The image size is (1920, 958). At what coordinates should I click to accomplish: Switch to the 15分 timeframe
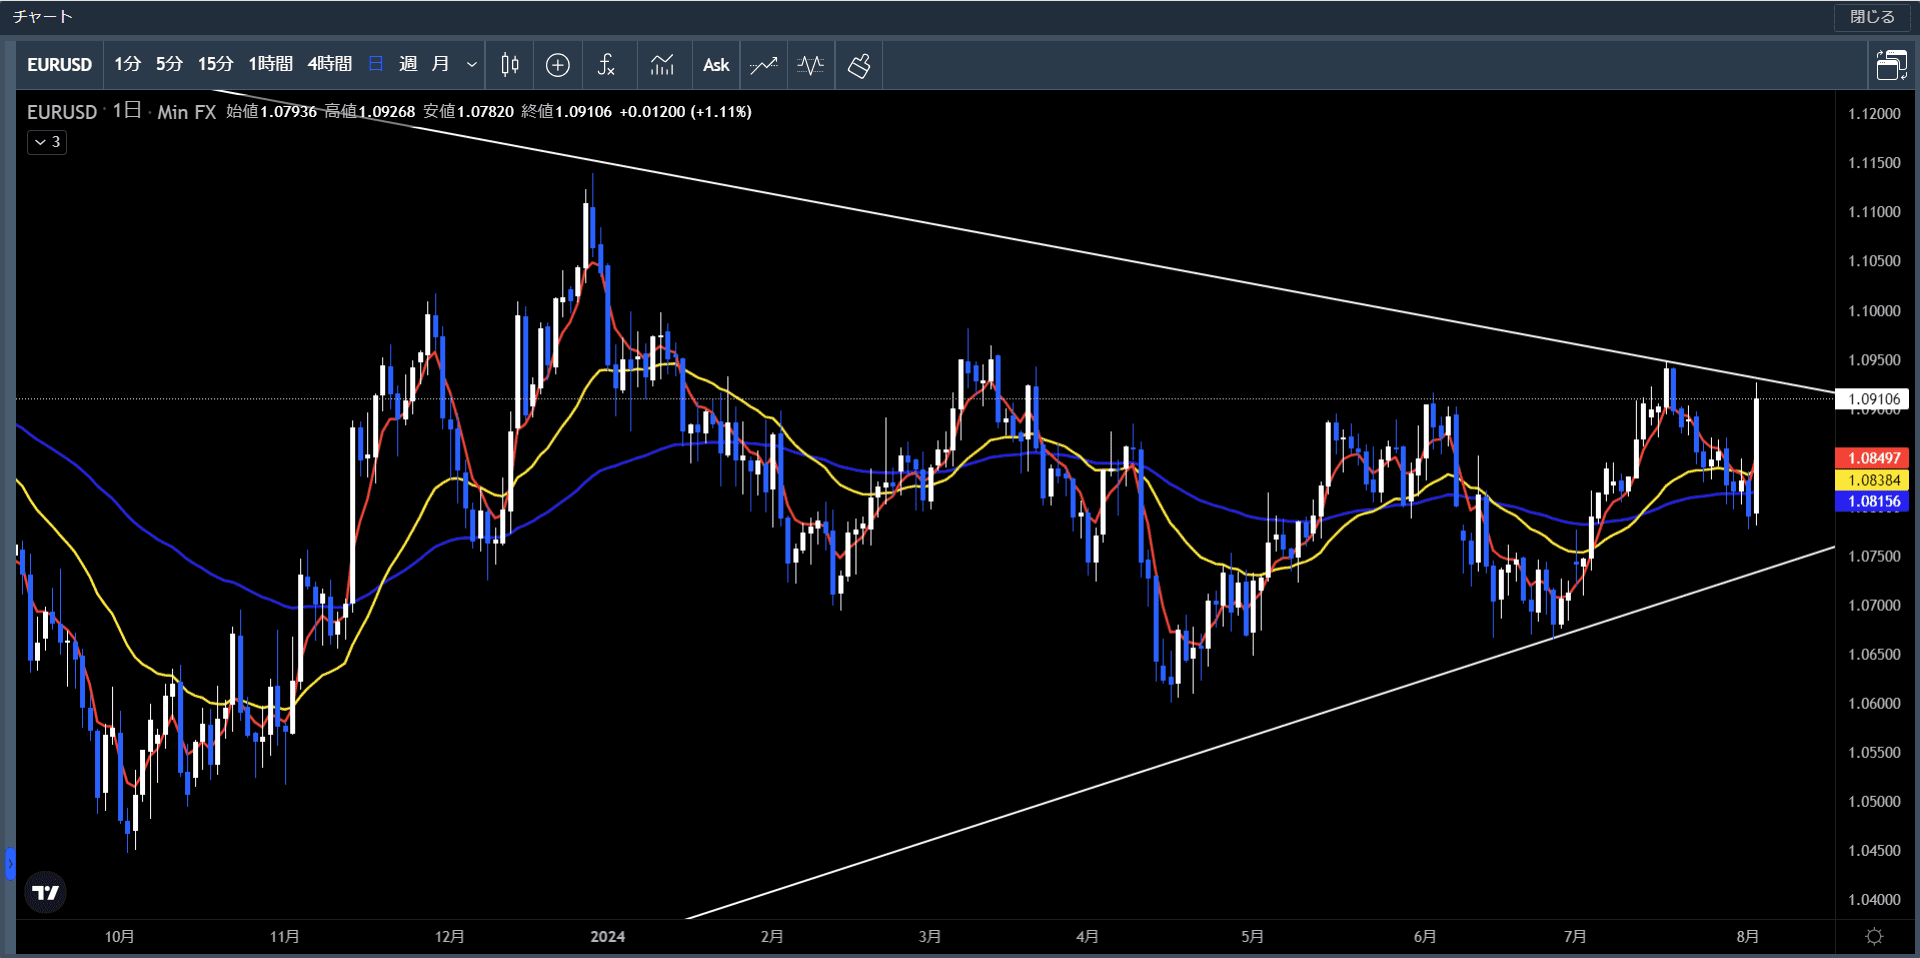[215, 64]
